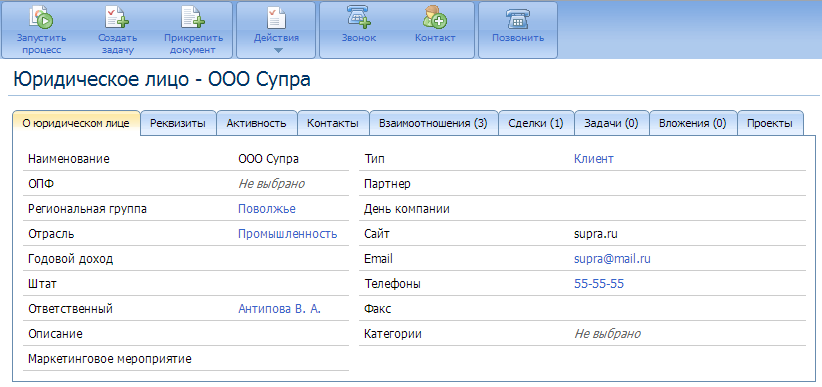Click the Поволжье regional group link
The width and height of the screenshot is (822, 387).
pos(267,209)
